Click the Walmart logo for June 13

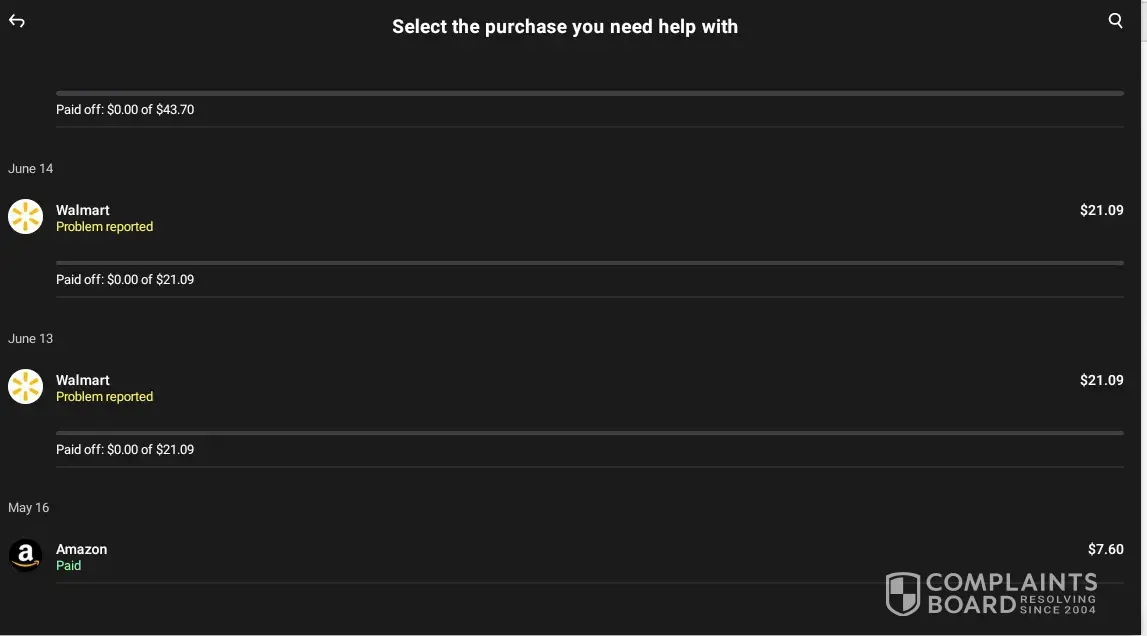tap(25, 387)
